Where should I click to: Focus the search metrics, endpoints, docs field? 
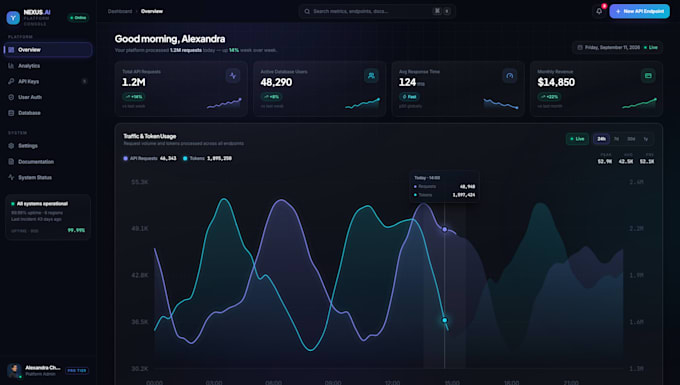pos(376,11)
